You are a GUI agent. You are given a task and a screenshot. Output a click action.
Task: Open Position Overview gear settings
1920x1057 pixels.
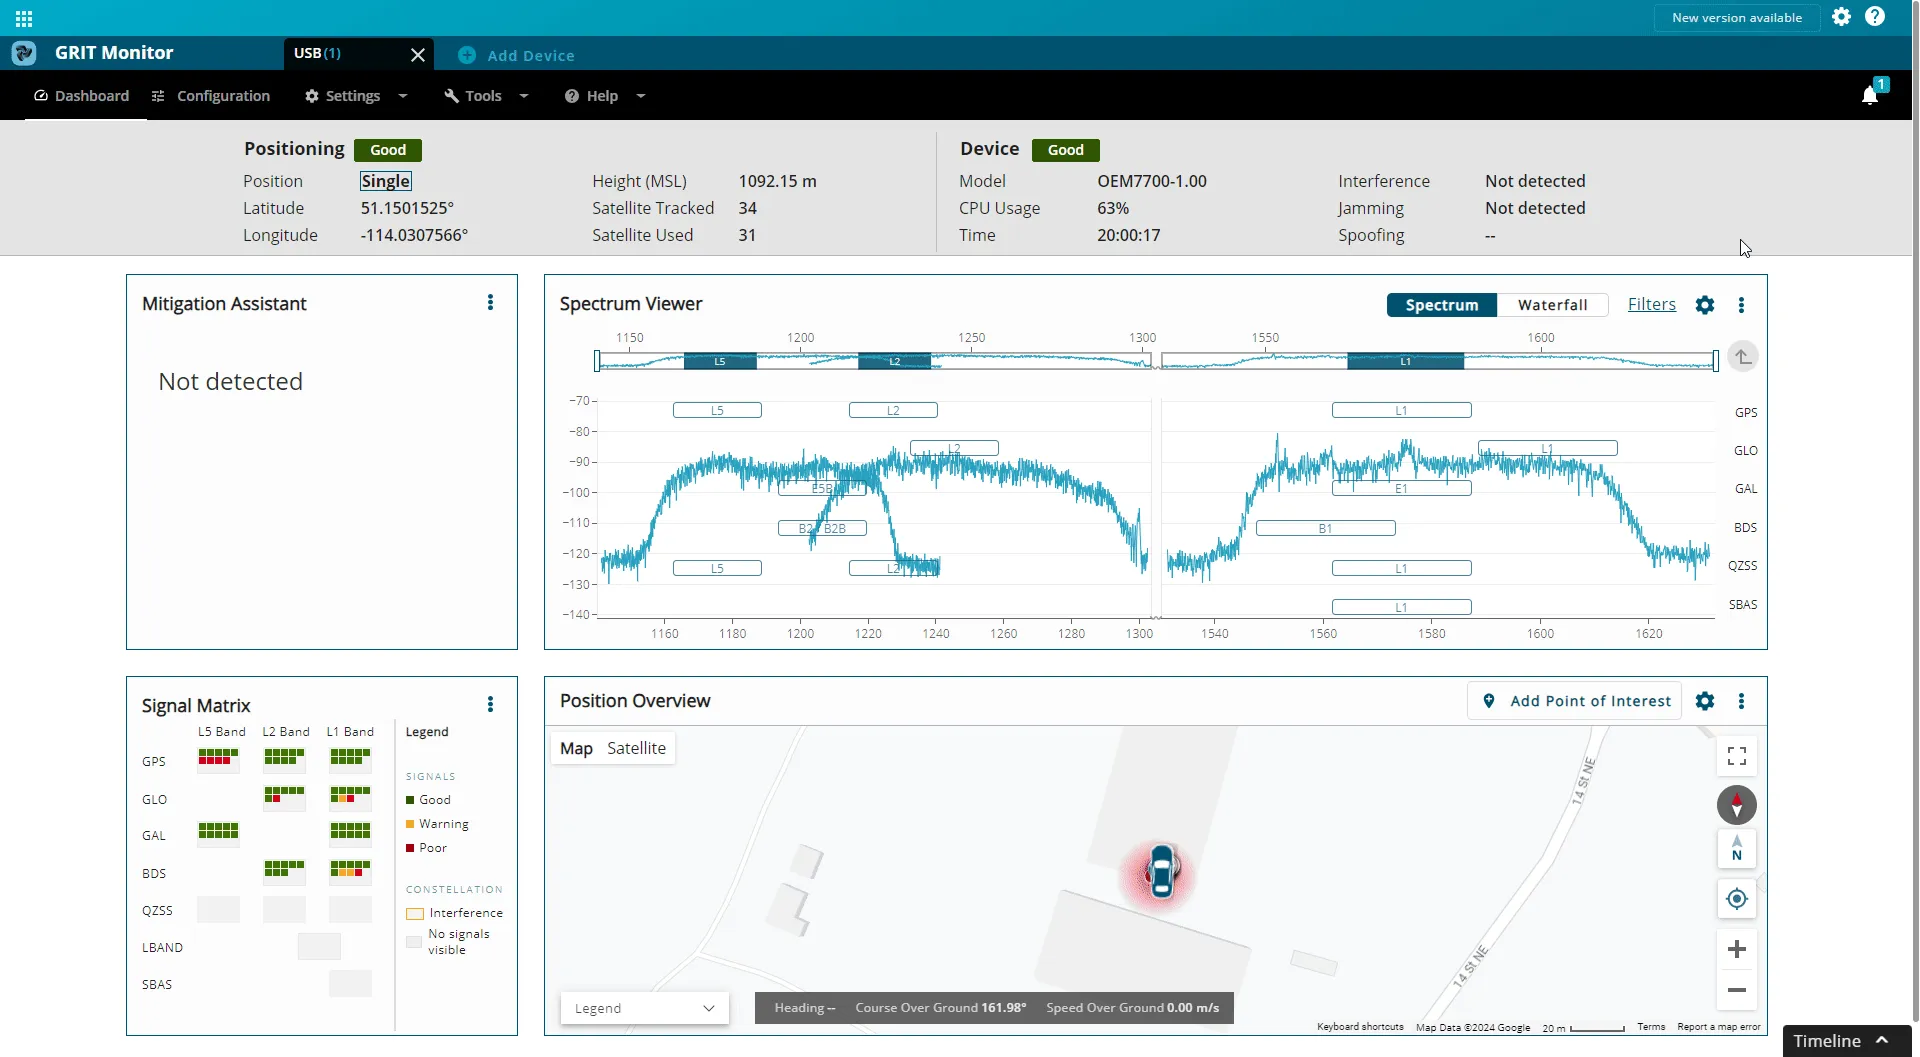click(1705, 701)
